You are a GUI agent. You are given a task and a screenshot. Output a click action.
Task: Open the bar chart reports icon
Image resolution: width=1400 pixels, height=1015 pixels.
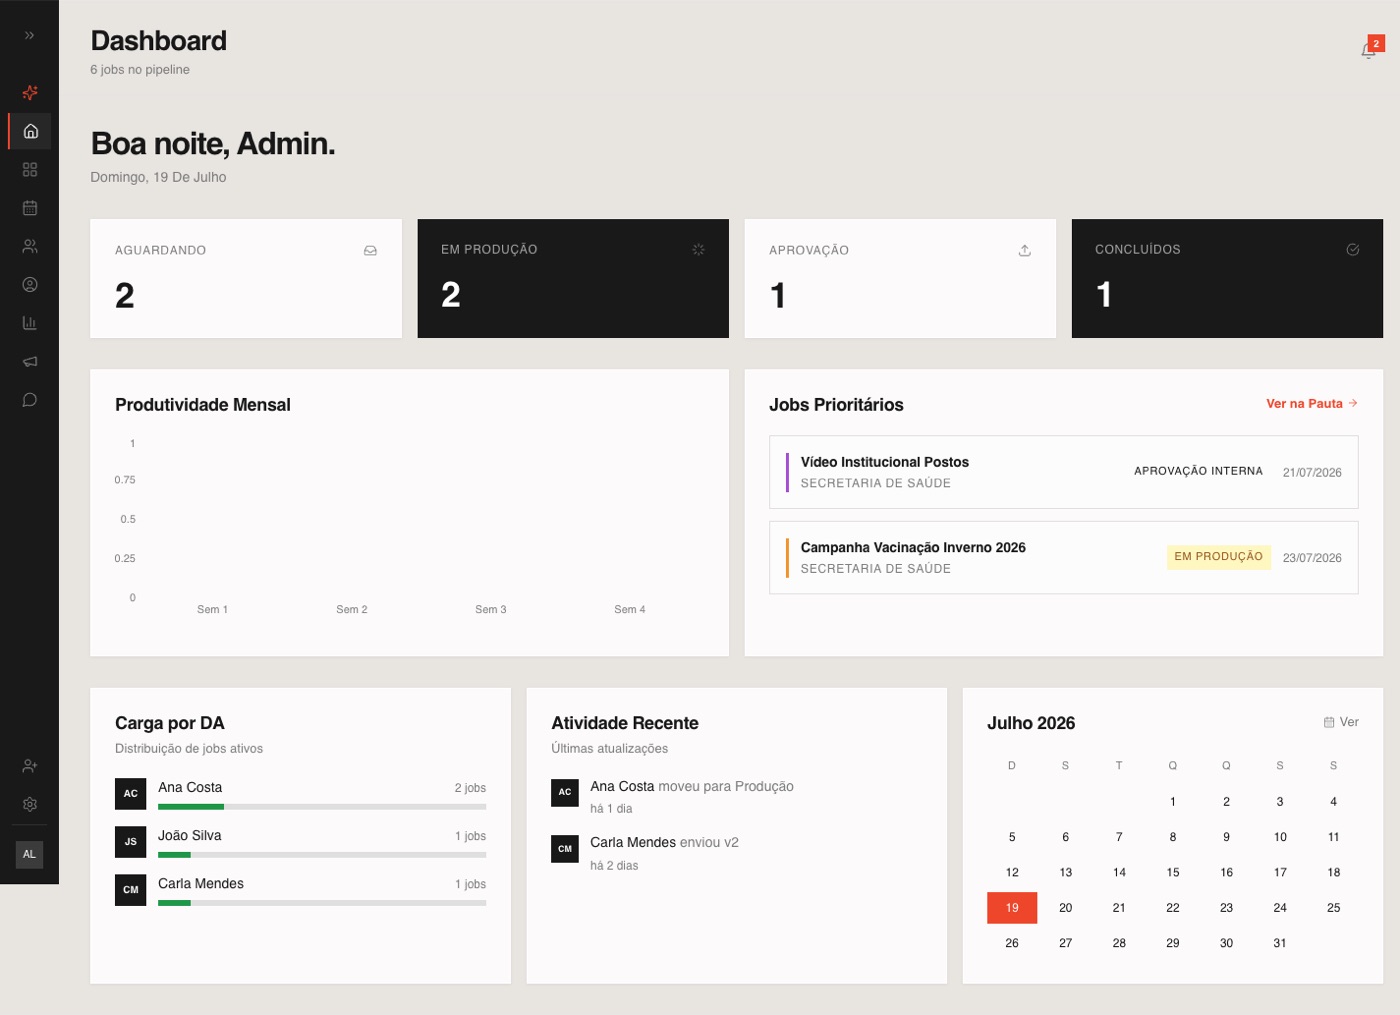tap(30, 323)
